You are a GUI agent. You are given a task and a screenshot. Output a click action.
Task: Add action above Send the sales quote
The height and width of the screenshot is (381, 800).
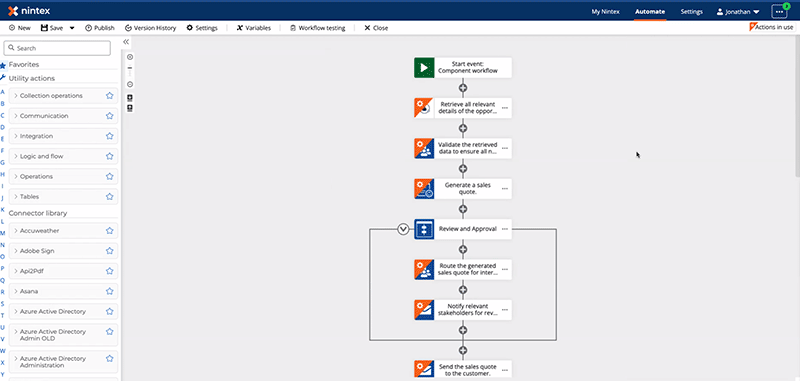point(463,350)
